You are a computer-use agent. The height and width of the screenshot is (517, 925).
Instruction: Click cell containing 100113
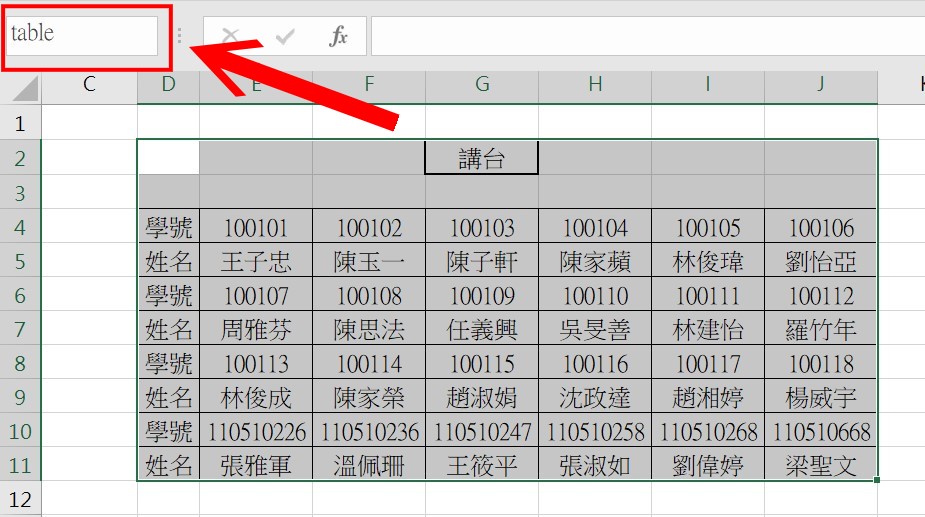tap(256, 363)
